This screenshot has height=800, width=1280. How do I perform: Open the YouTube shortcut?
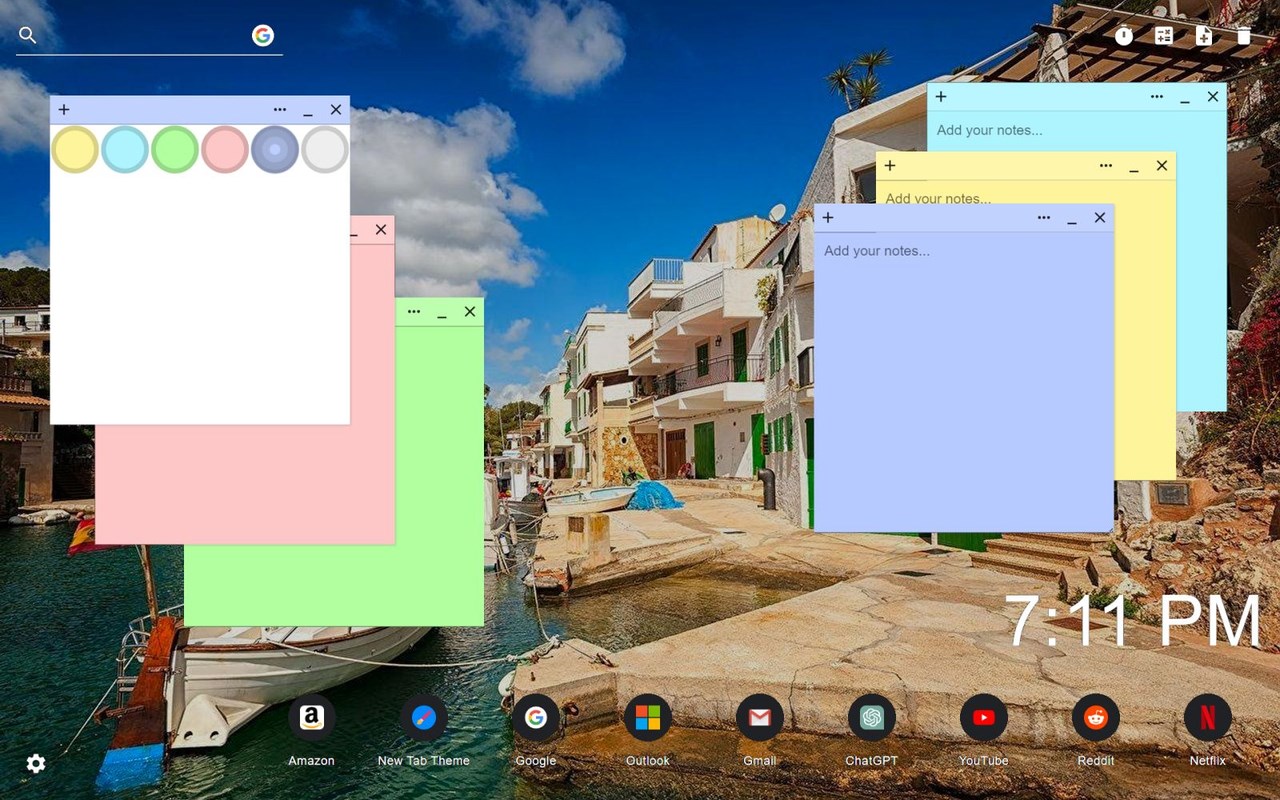click(x=984, y=718)
